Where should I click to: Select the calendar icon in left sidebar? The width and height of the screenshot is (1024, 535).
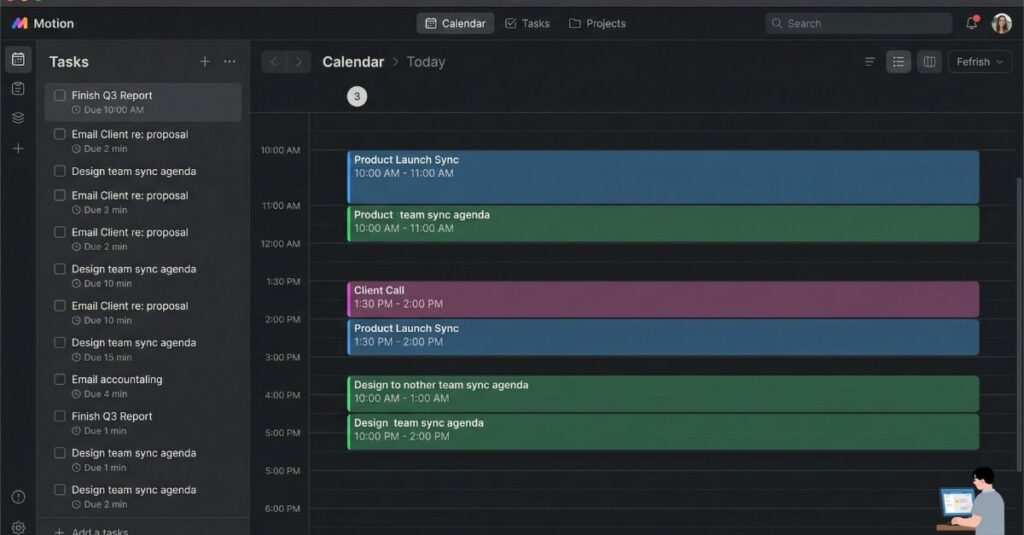18,59
